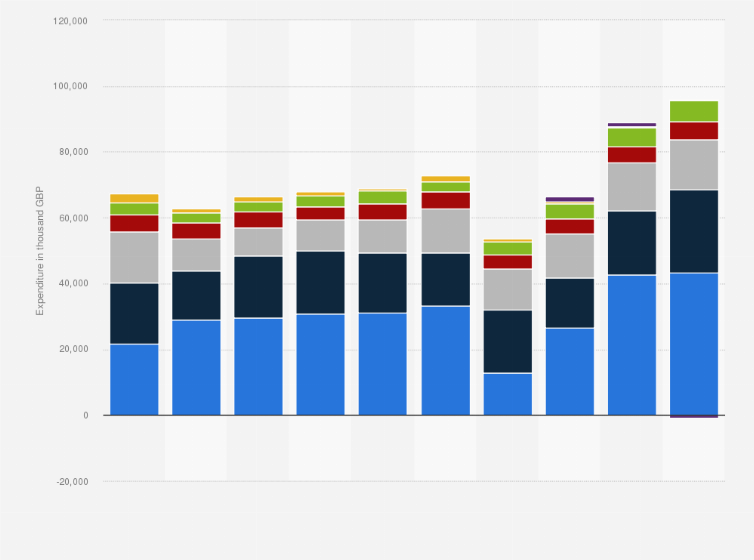Select the grey segment of the fourth bar
The height and width of the screenshot is (560, 754).
click(x=320, y=236)
